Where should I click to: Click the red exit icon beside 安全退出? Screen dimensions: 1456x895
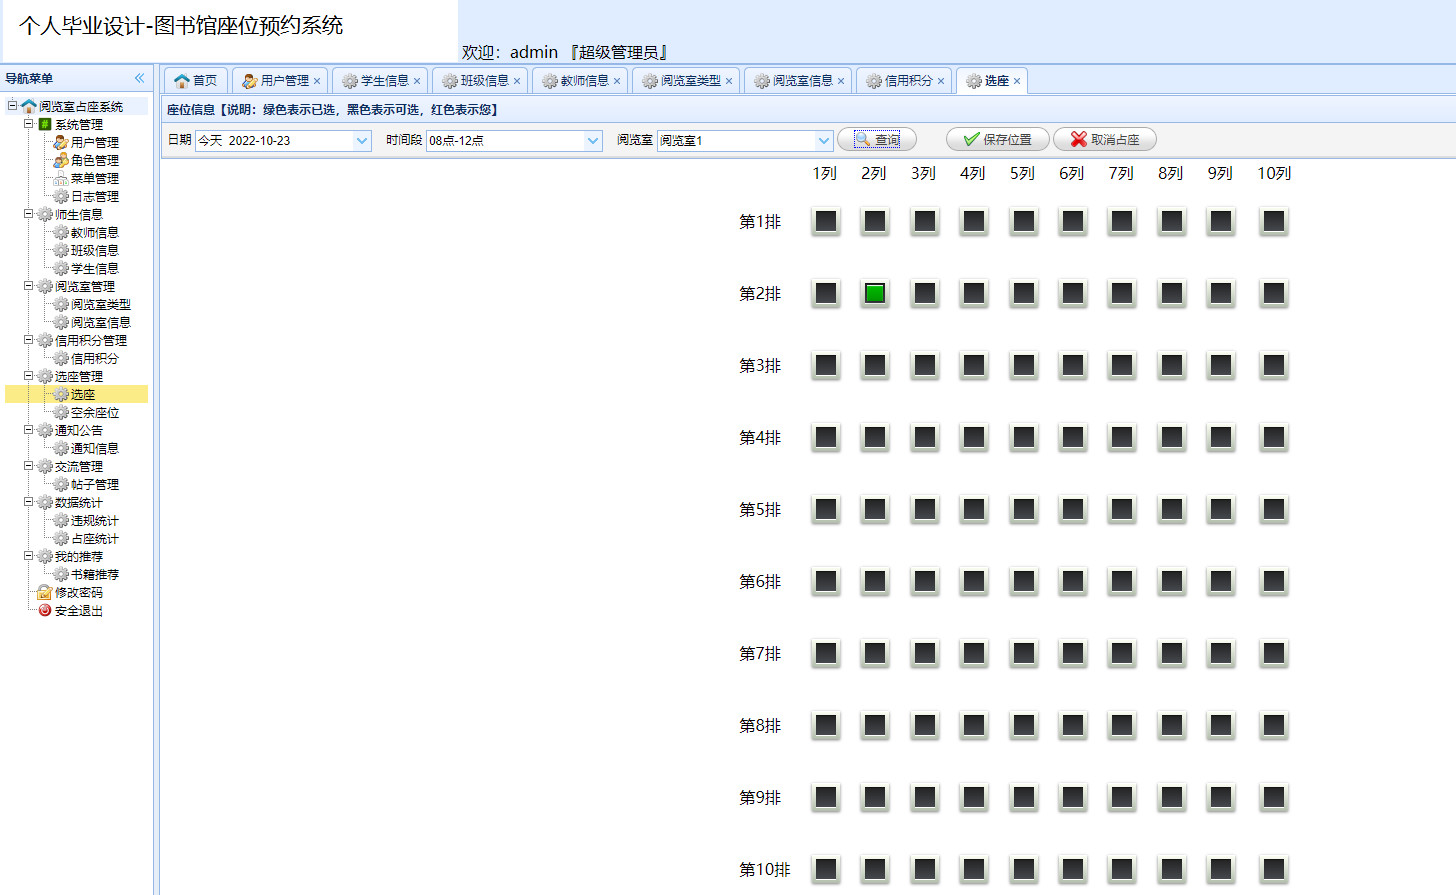(x=45, y=610)
